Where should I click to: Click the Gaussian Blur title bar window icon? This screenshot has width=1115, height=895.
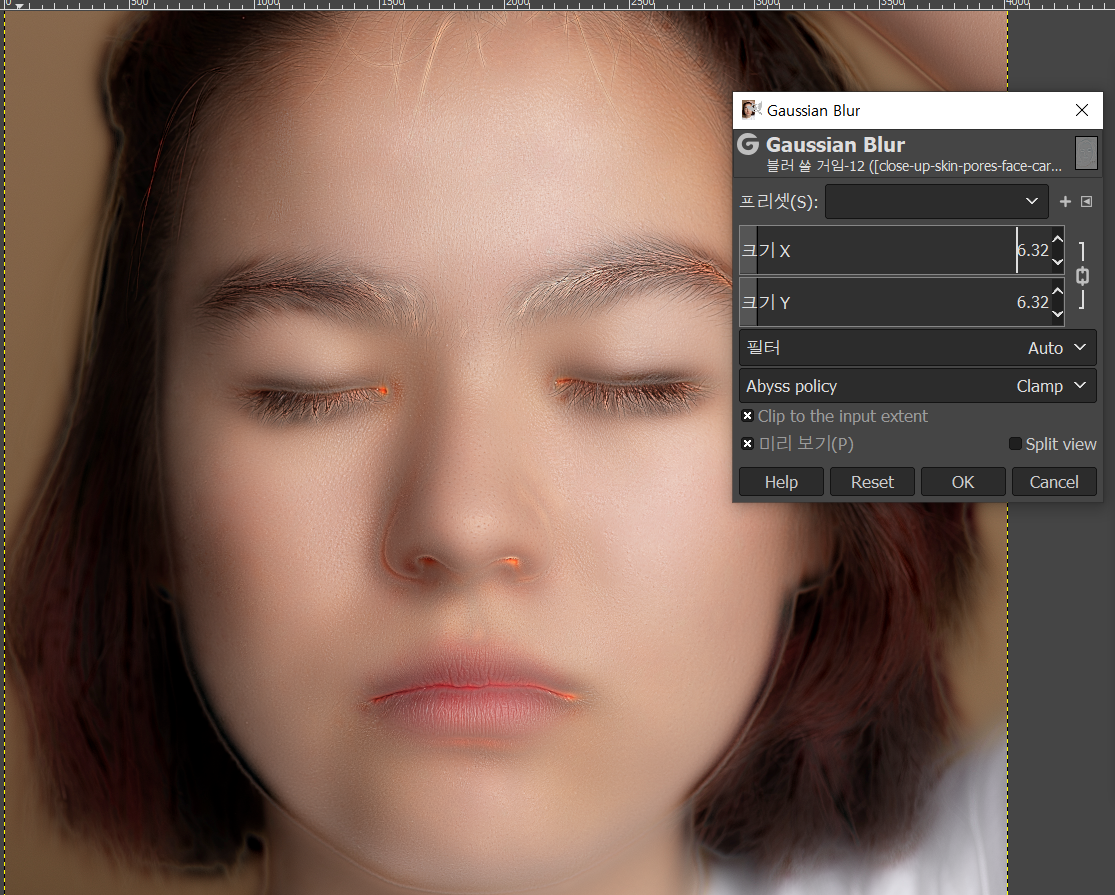pos(750,109)
